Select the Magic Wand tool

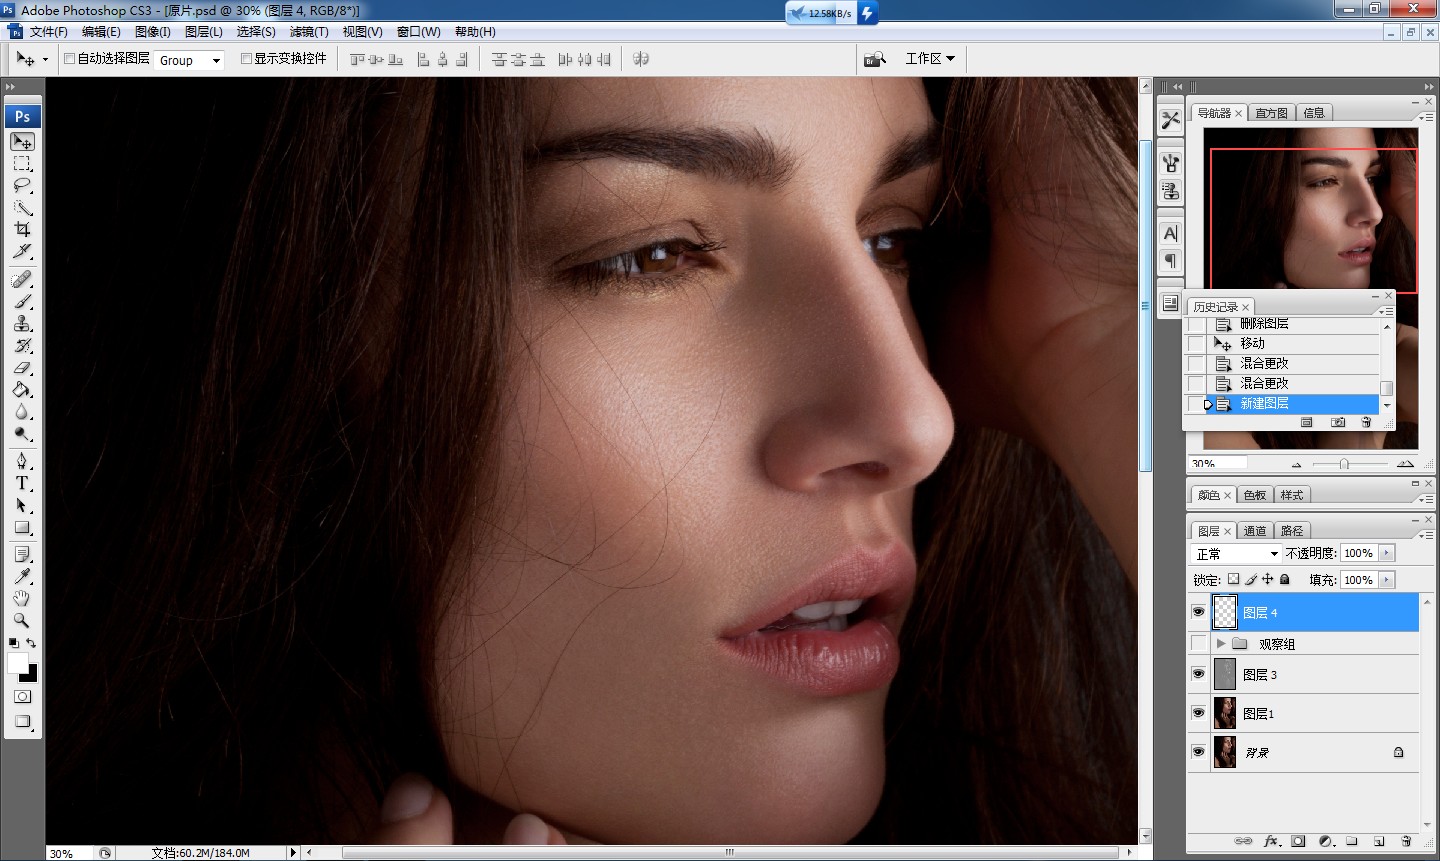pyautogui.click(x=22, y=208)
